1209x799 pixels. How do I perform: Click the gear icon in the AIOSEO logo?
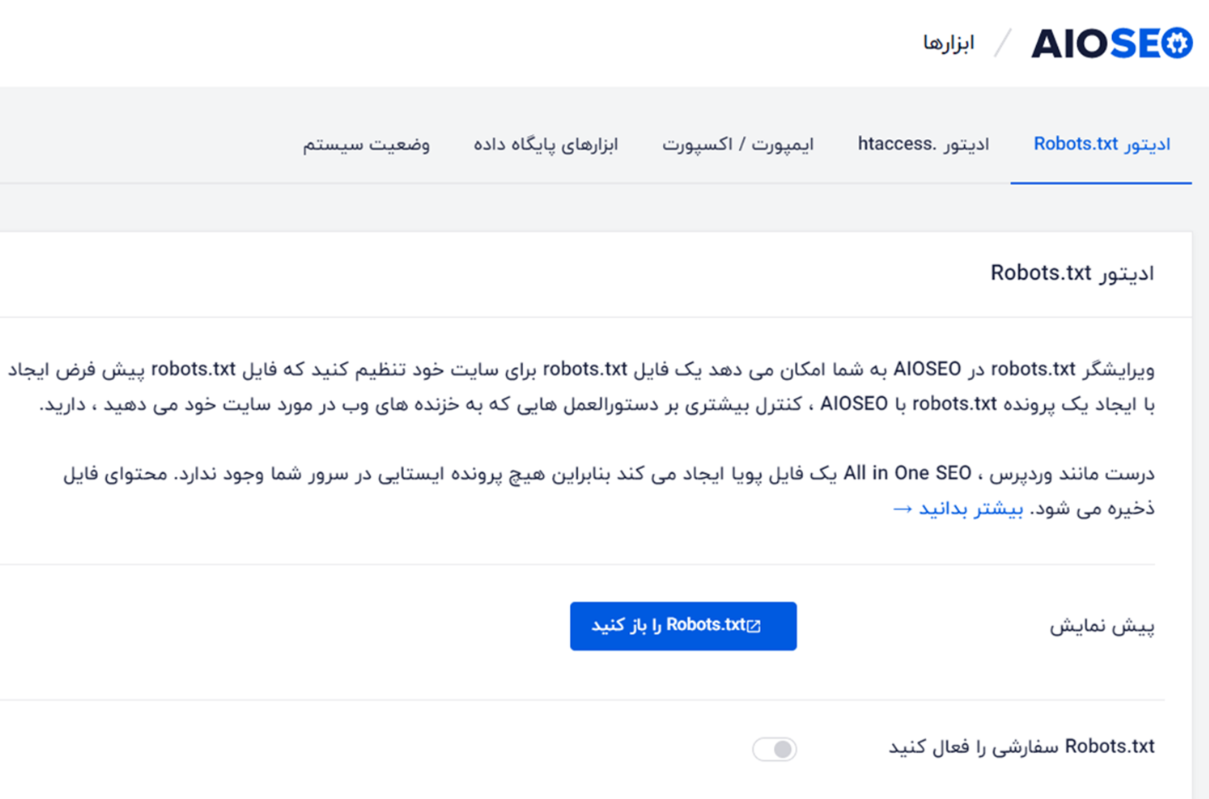coord(1177,43)
